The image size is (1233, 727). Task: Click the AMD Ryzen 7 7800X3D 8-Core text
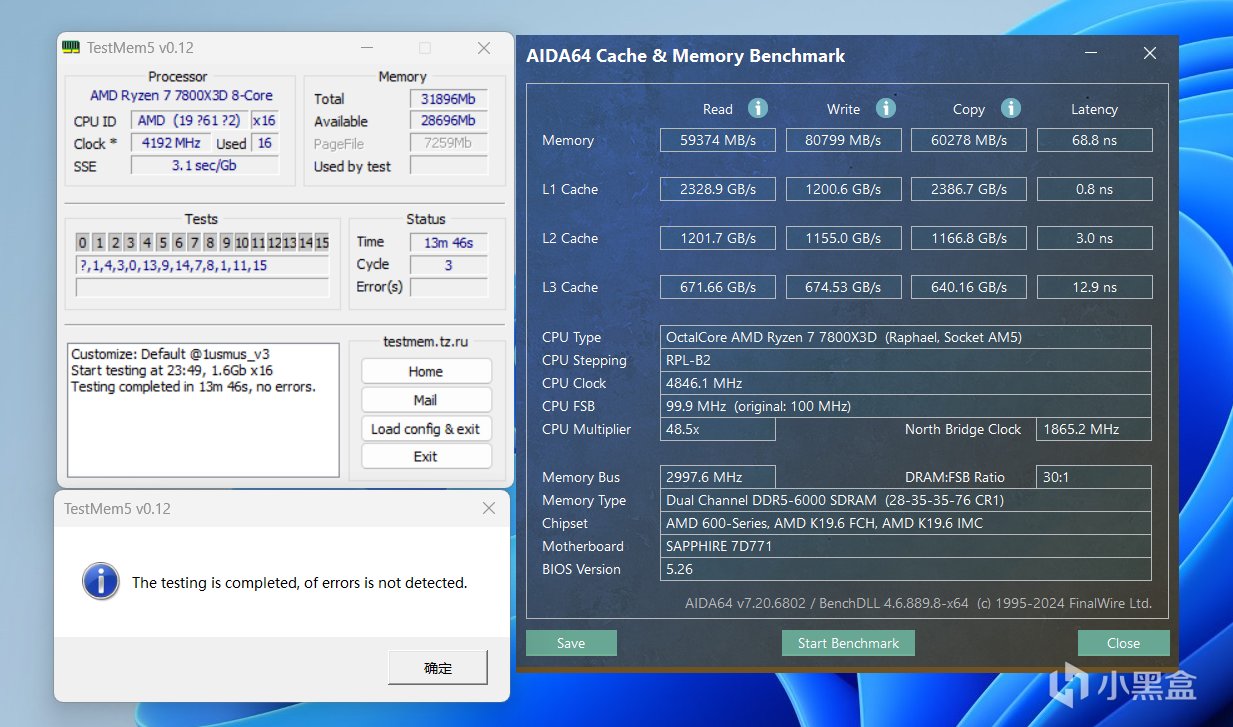click(181, 95)
